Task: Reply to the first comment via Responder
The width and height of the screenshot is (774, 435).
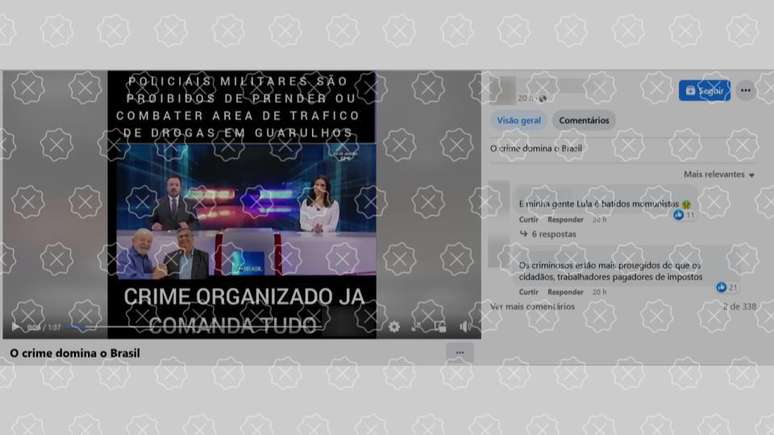Action: tap(565, 219)
